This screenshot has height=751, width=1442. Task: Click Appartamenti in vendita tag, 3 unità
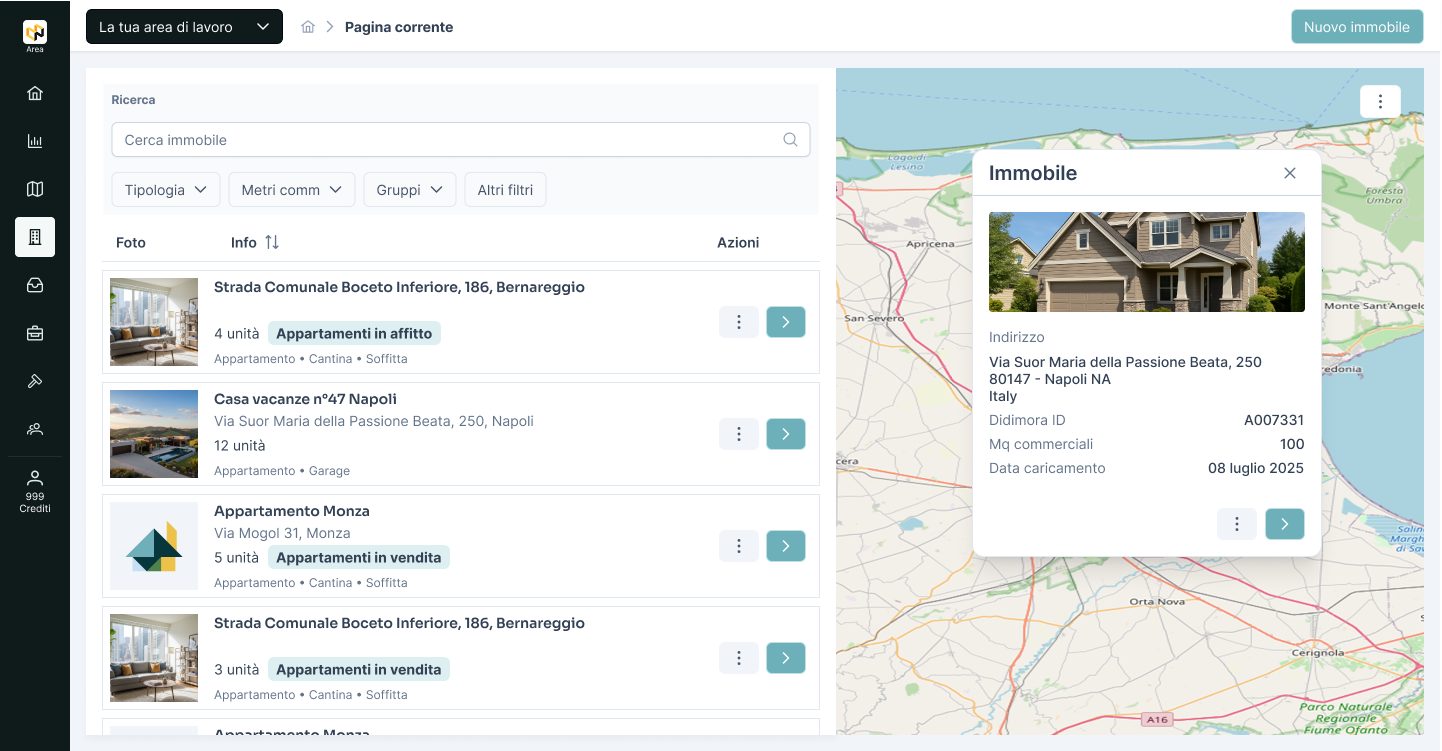(359, 670)
